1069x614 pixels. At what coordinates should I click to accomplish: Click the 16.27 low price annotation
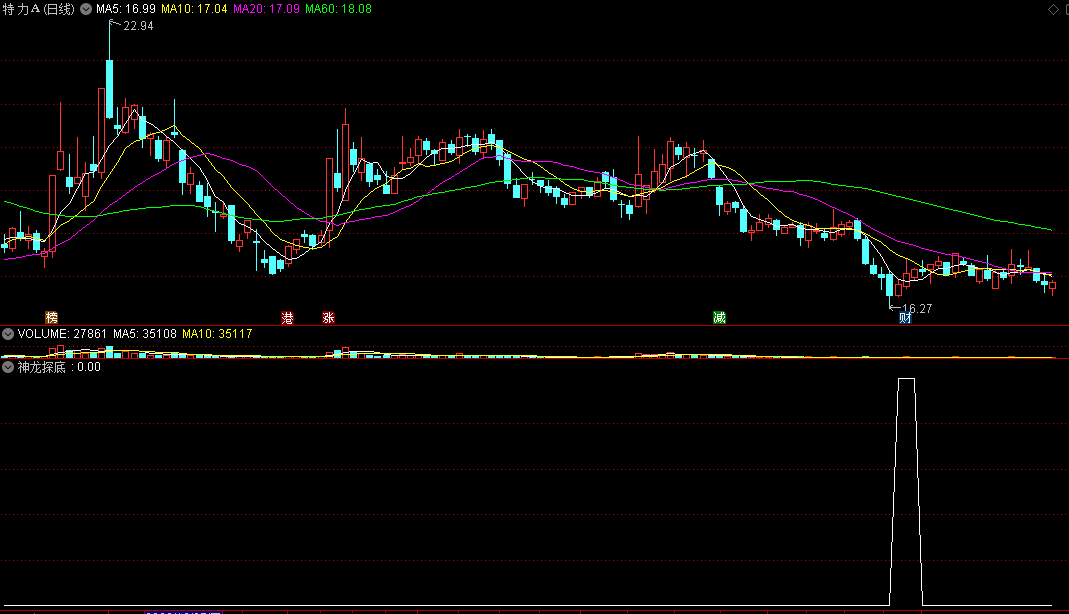click(x=917, y=309)
